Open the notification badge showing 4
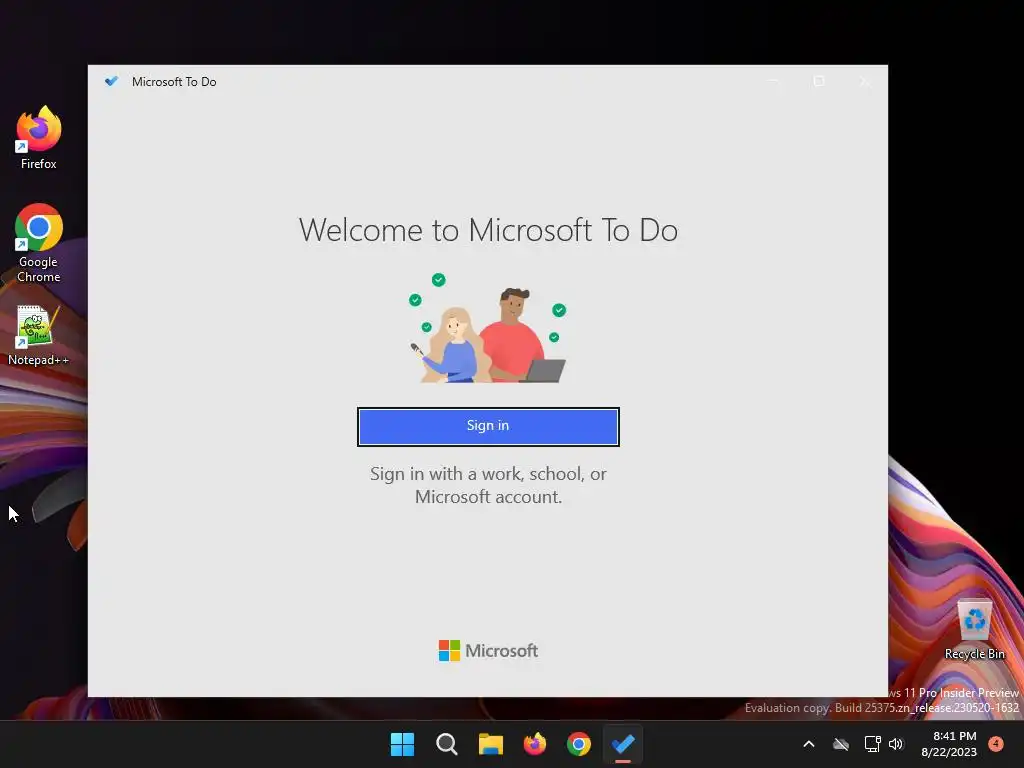 click(x=996, y=744)
